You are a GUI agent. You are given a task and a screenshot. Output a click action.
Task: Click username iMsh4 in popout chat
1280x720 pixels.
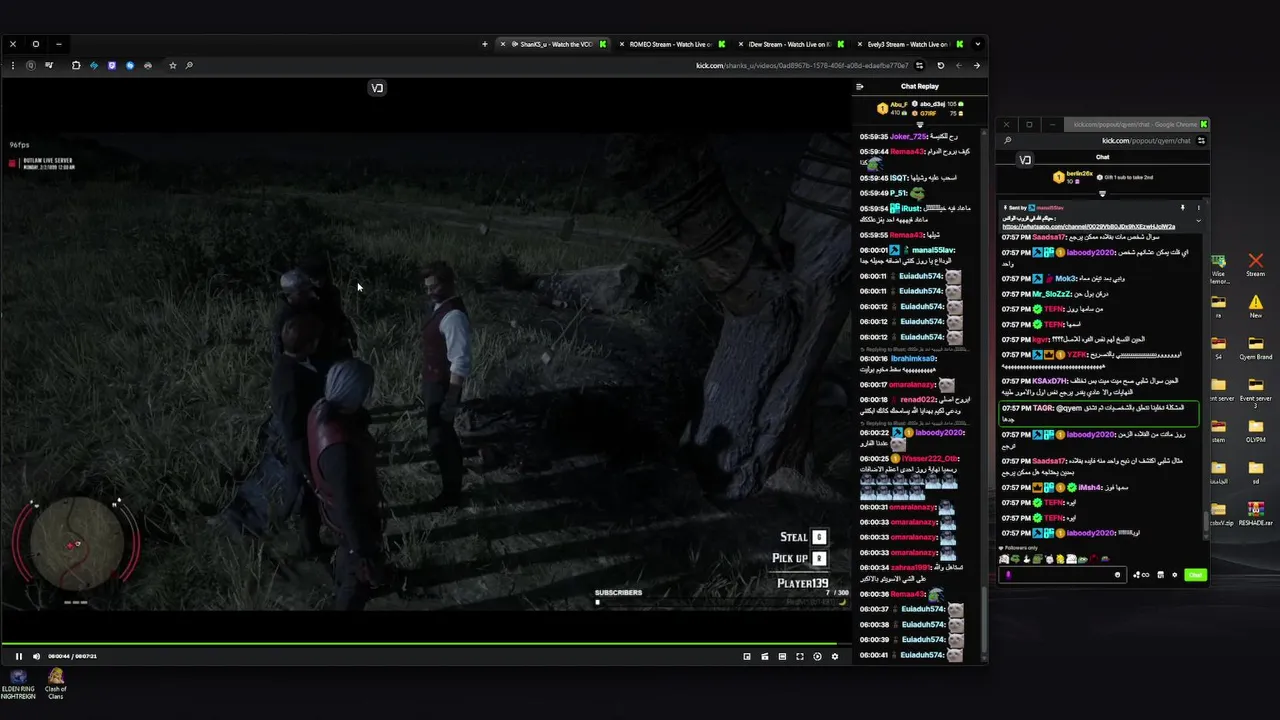click(x=1090, y=487)
